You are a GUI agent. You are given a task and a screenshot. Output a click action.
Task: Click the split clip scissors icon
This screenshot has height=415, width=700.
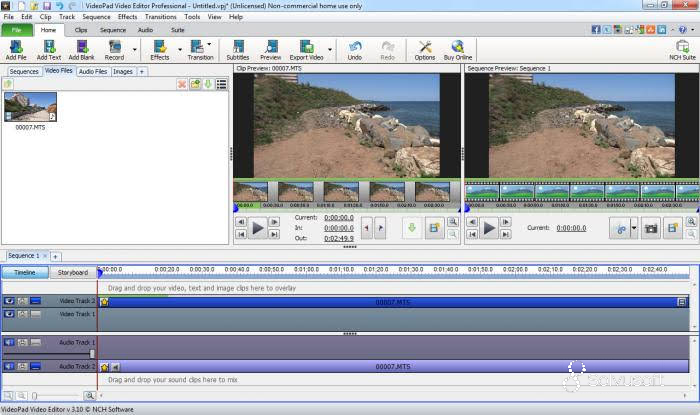click(620, 228)
